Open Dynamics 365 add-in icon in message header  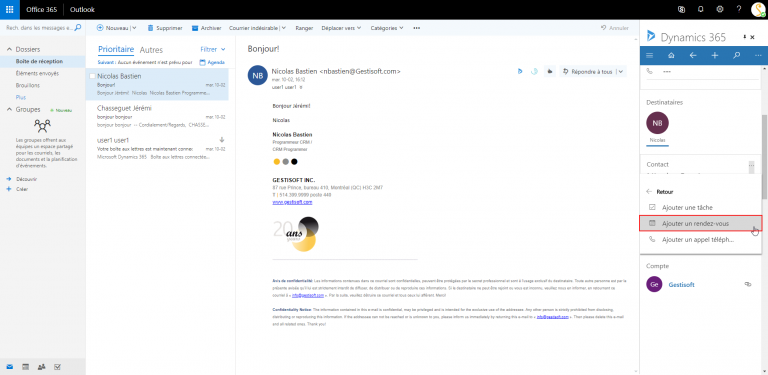(520, 71)
